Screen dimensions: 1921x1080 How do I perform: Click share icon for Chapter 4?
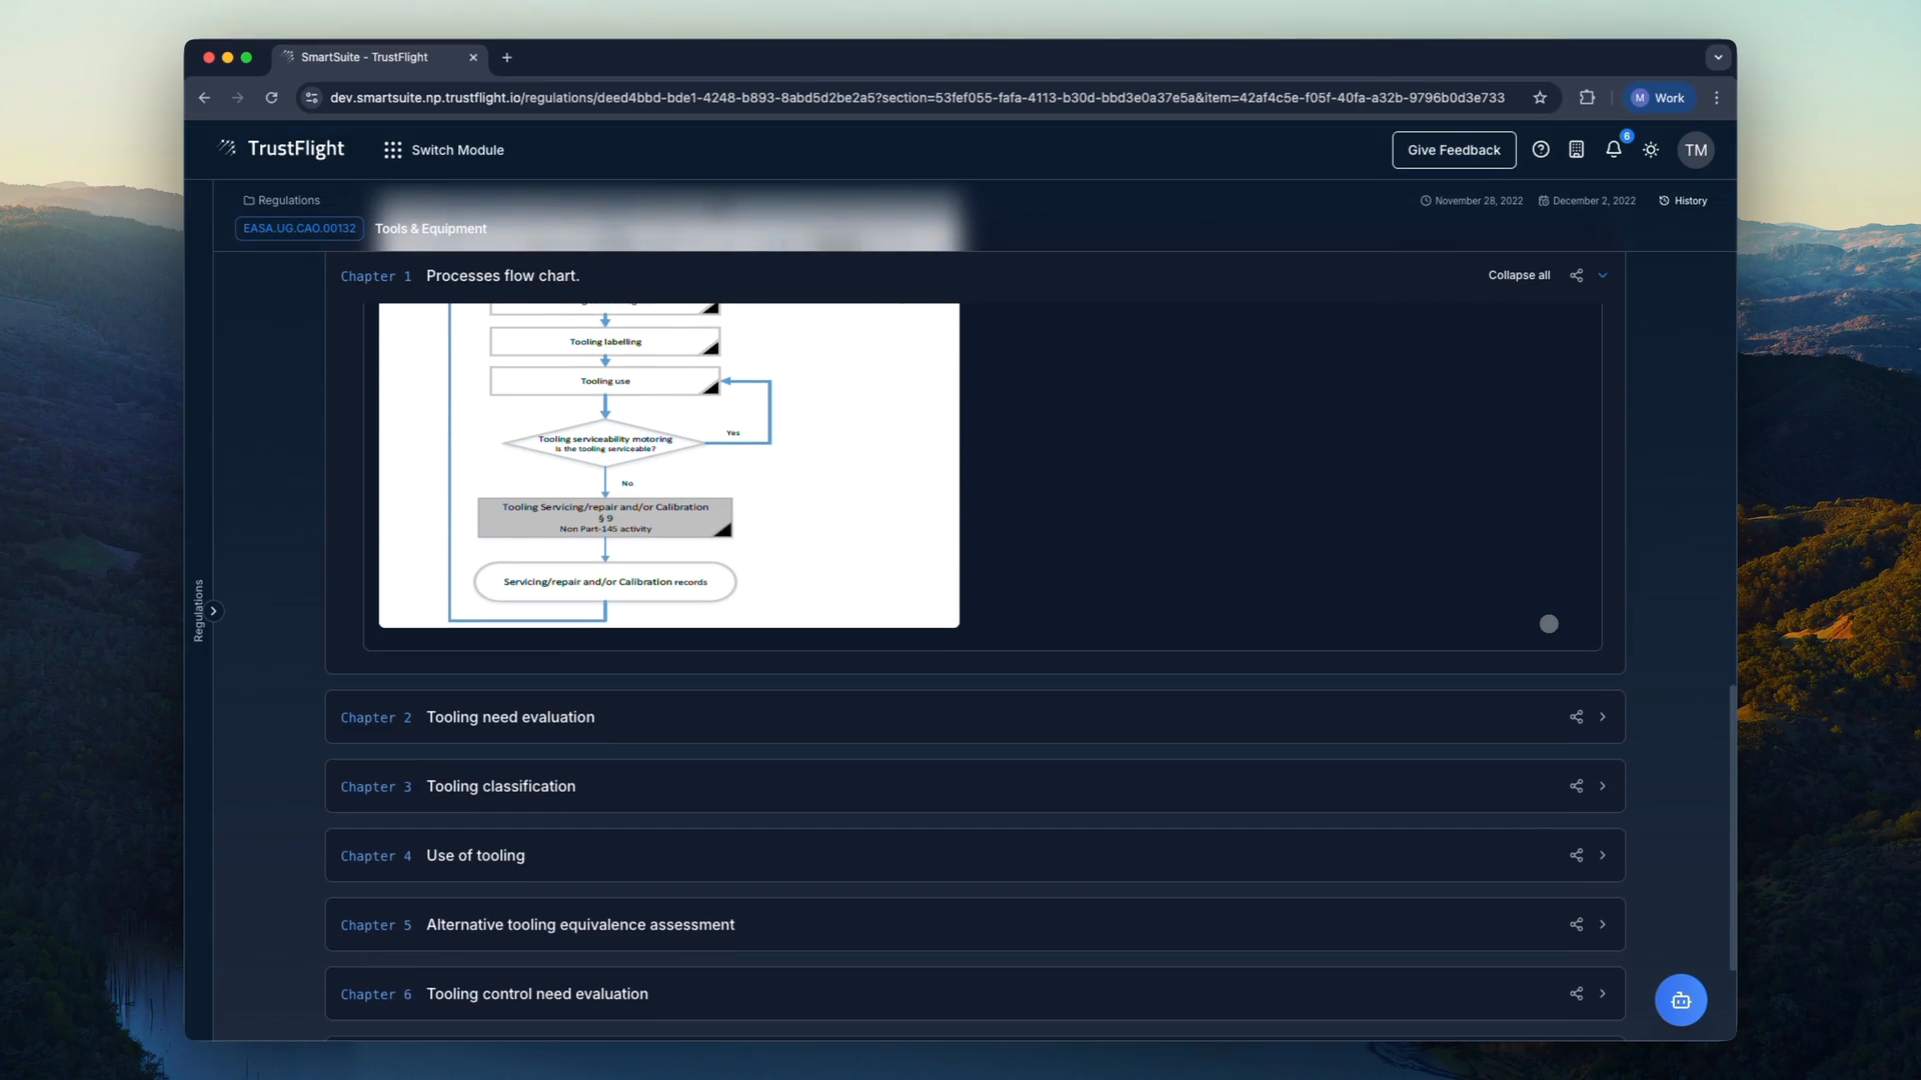pos(1576,855)
